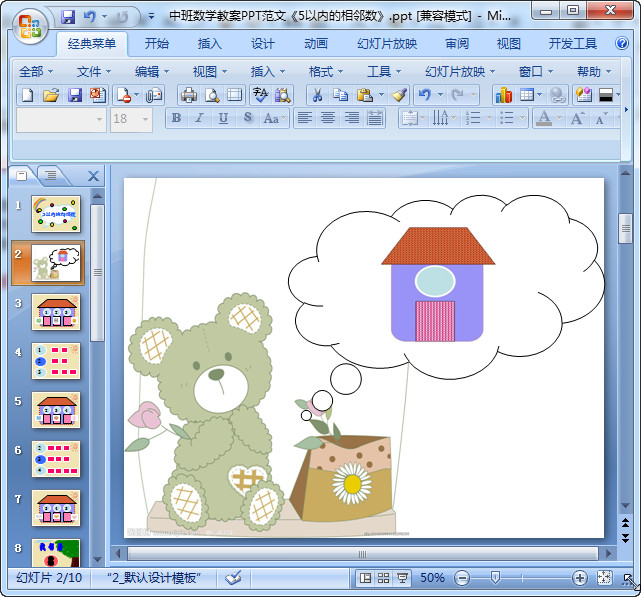This screenshot has height=597, width=641.
Task: Toggle text Shadow formatting
Action: point(247,118)
